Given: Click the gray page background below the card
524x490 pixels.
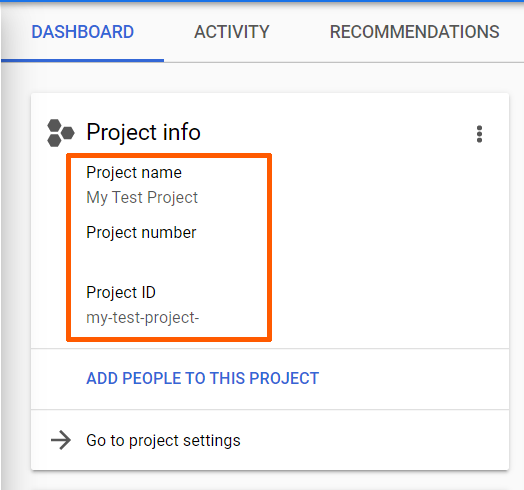Looking at the screenshot, I should pyautogui.click(x=267, y=481).
